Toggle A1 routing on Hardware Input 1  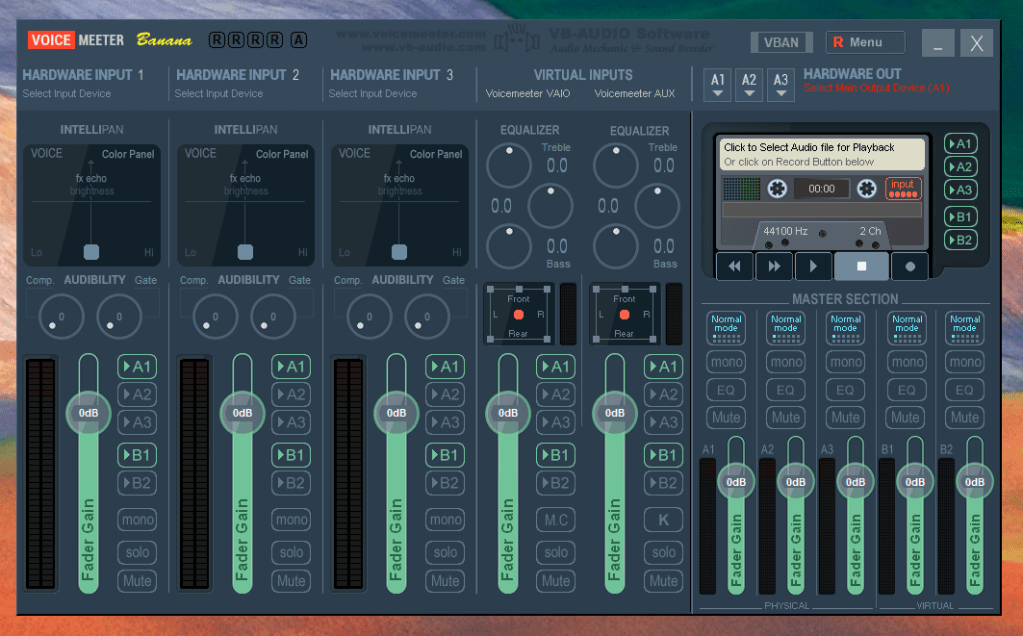[137, 367]
